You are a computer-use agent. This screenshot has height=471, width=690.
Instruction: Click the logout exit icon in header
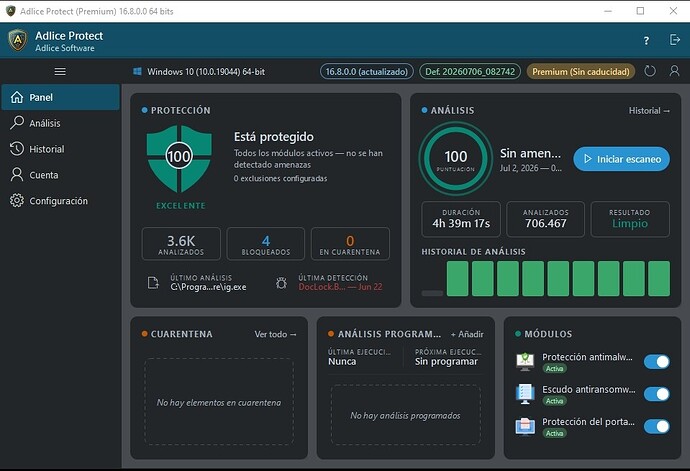click(675, 40)
